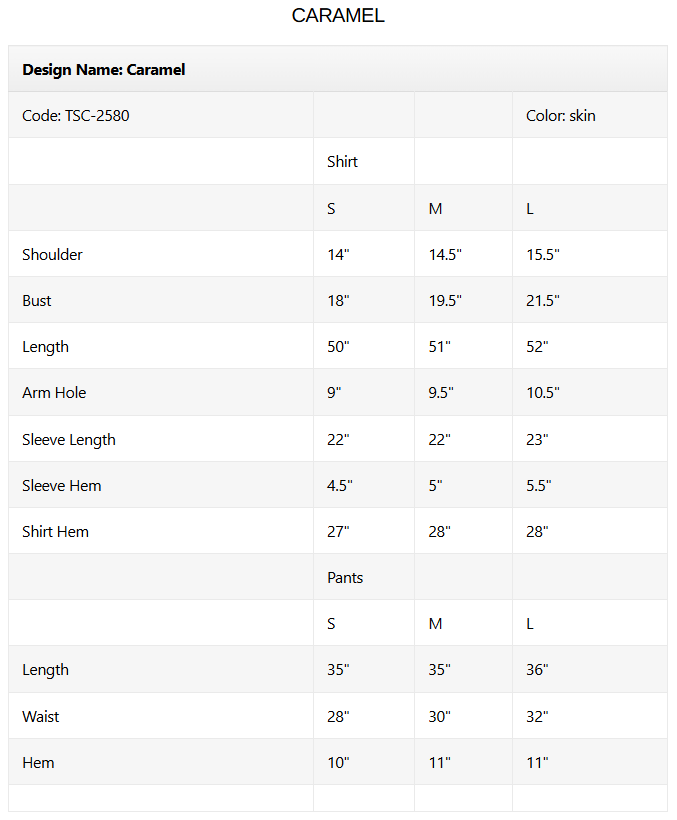Click the 10" pants hem value
677x820 pixels.
[339, 763]
